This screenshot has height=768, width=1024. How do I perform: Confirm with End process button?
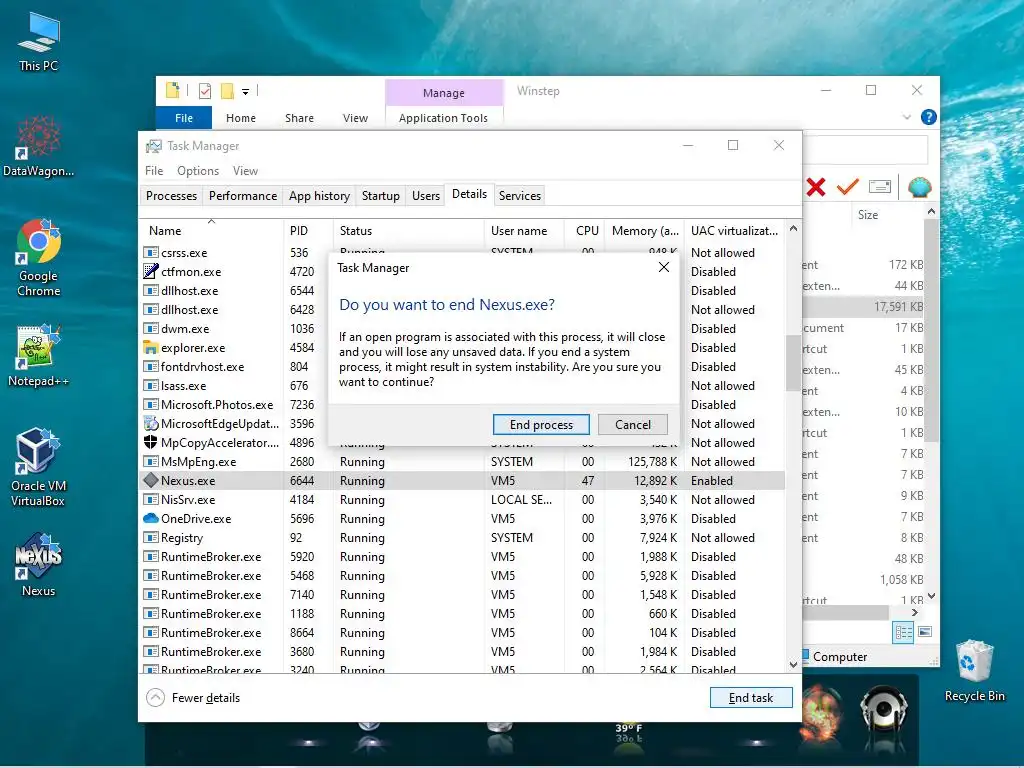click(541, 424)
